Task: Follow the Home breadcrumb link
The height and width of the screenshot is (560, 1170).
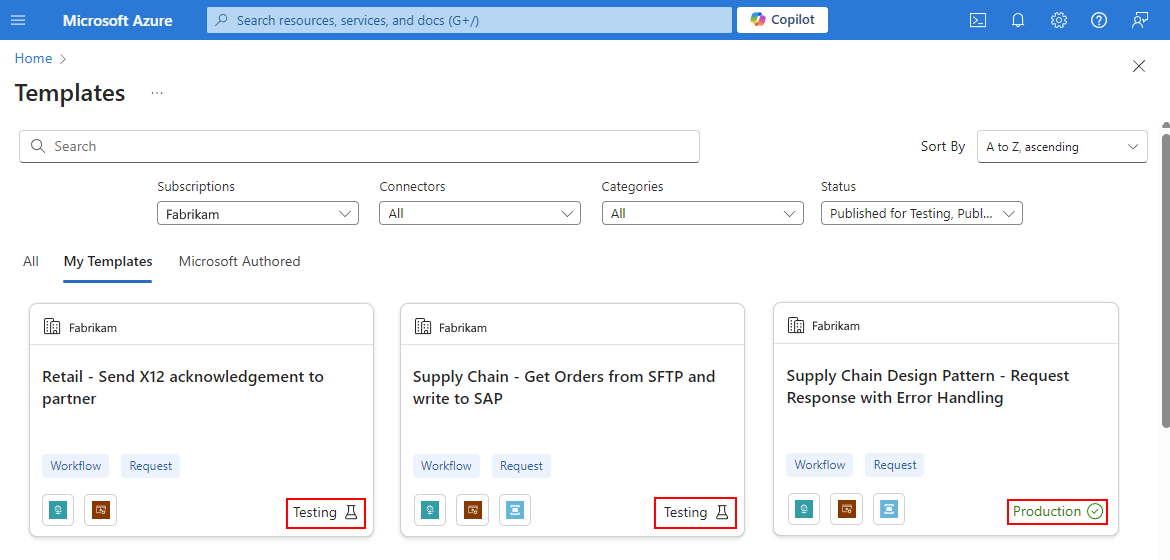Action: [34, 58]
